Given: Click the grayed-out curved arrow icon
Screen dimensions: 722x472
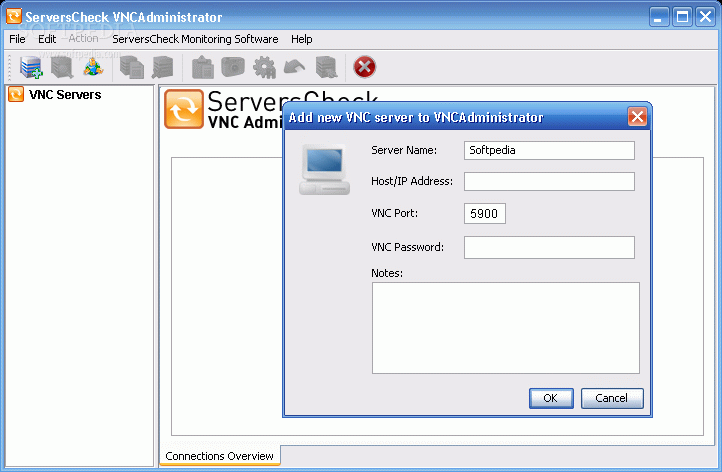Looking at the screenshot, I should pos(294,67).
